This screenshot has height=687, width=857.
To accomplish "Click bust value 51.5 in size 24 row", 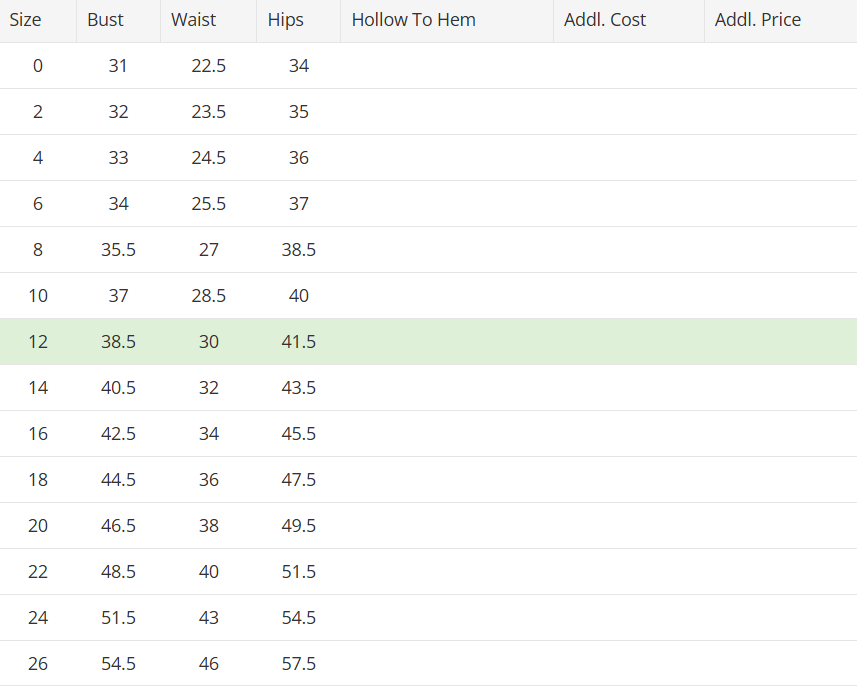I will click(118, 618).
